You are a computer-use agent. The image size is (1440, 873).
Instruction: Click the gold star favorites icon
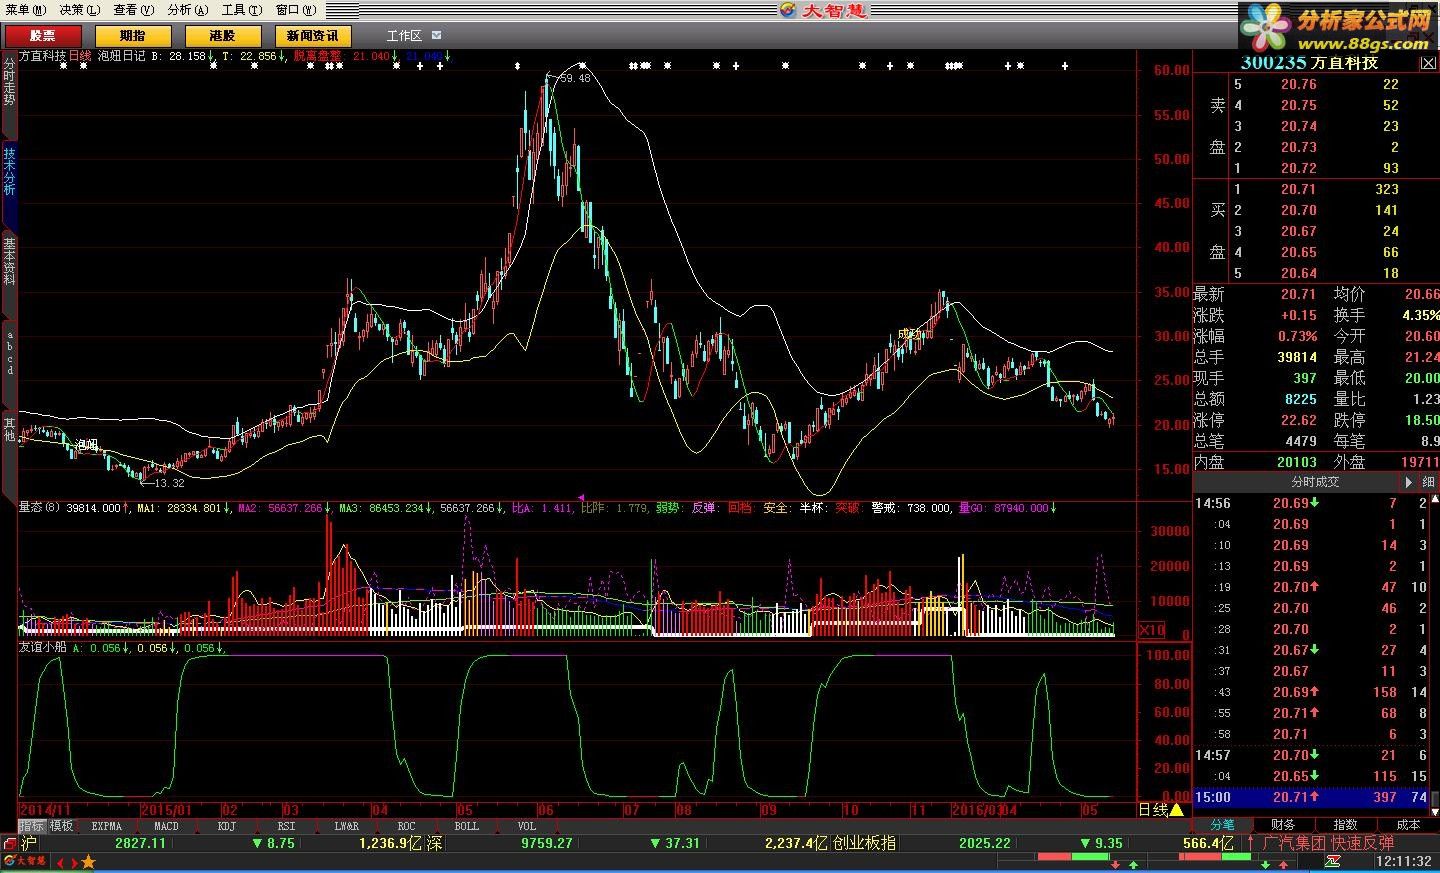(88, 862)
